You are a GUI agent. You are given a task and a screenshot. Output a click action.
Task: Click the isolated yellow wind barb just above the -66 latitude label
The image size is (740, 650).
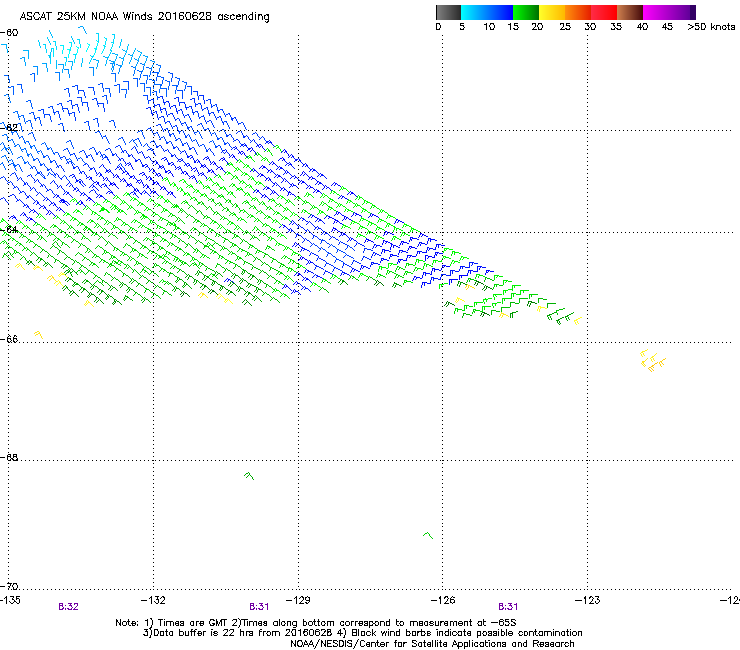pos(38,335)
